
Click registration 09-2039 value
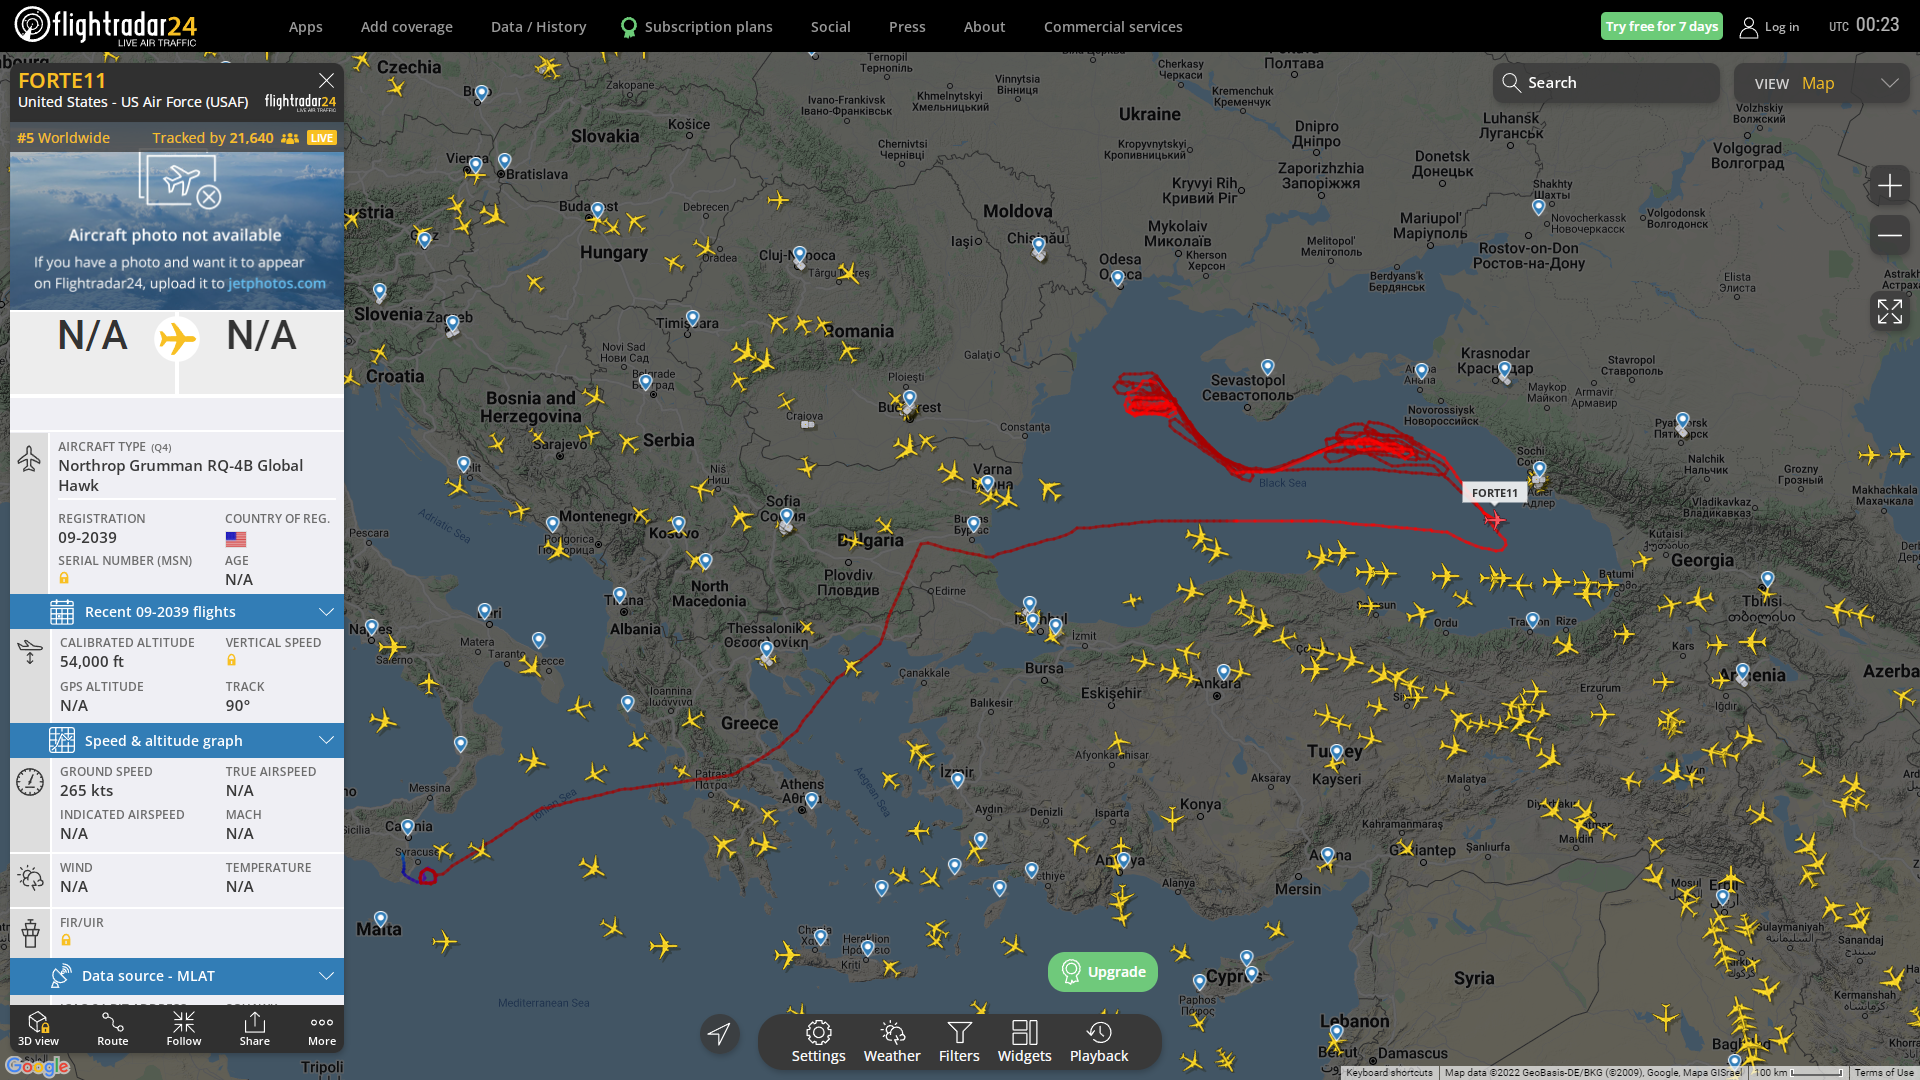[87, 538]
